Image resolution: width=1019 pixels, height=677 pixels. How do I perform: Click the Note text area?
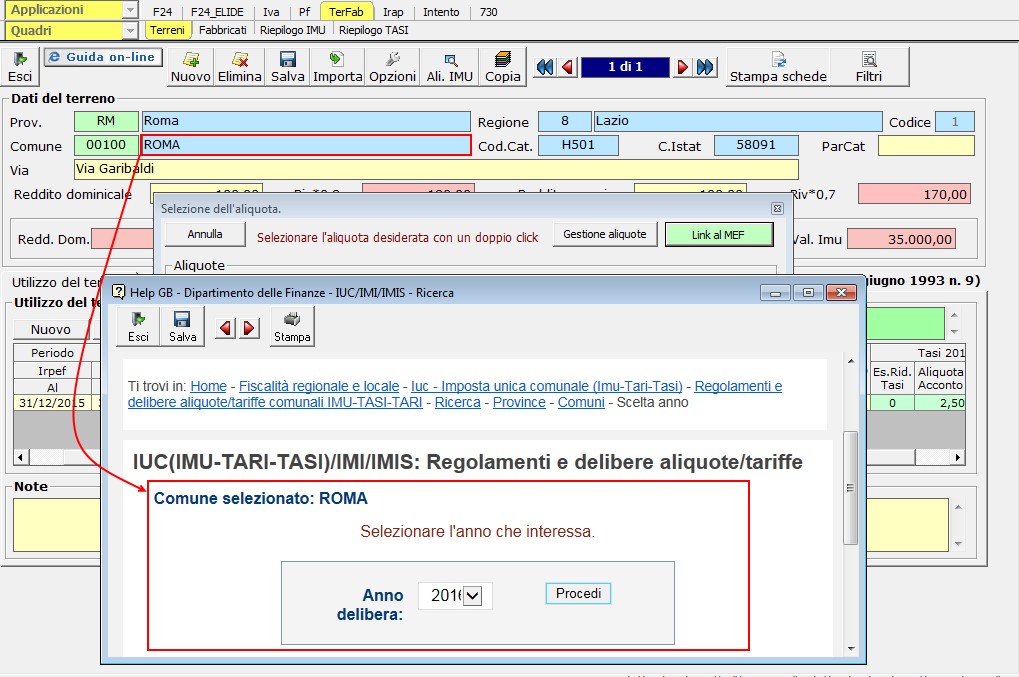click(57, 525)
